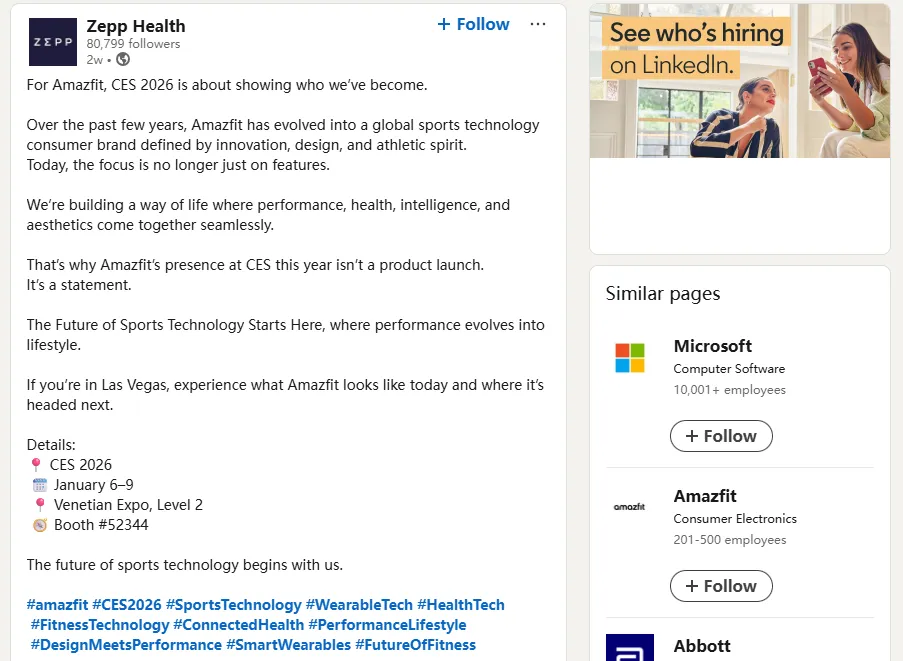
Task: Open the Abbott page name link
Action: 702,646
